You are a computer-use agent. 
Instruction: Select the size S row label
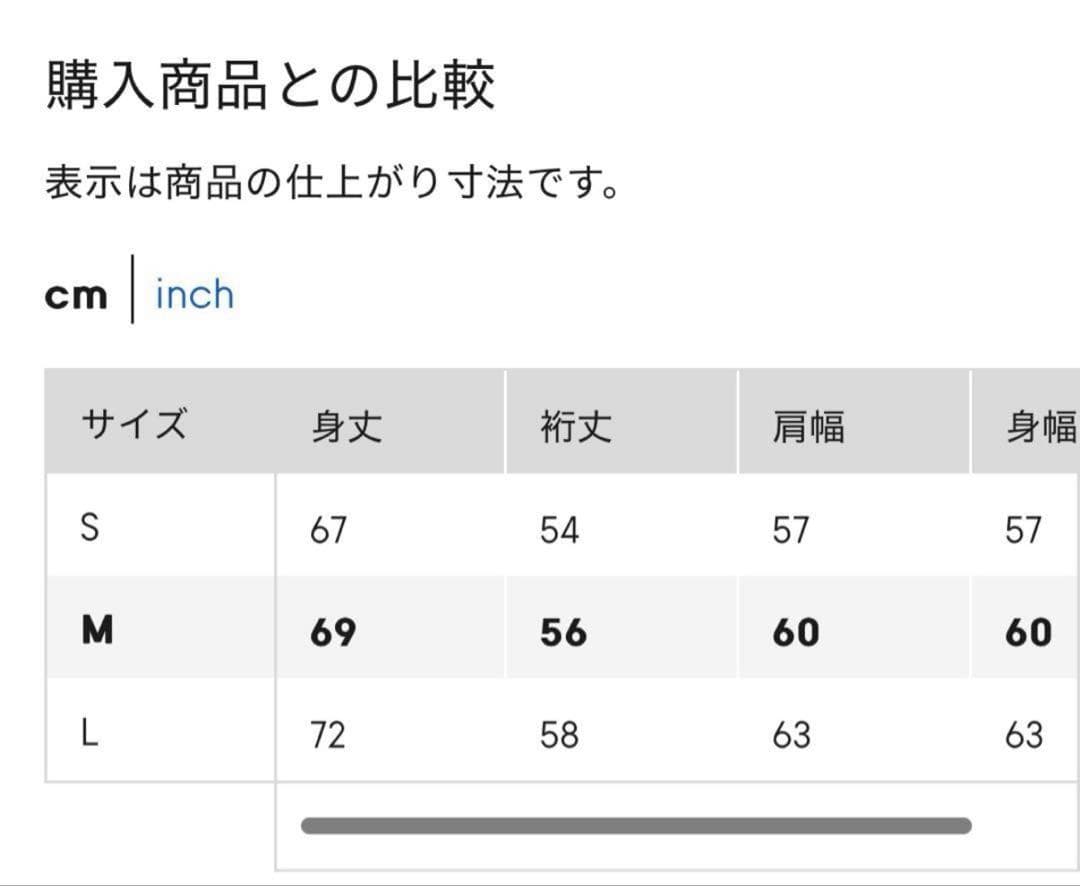tap(90, 528)
